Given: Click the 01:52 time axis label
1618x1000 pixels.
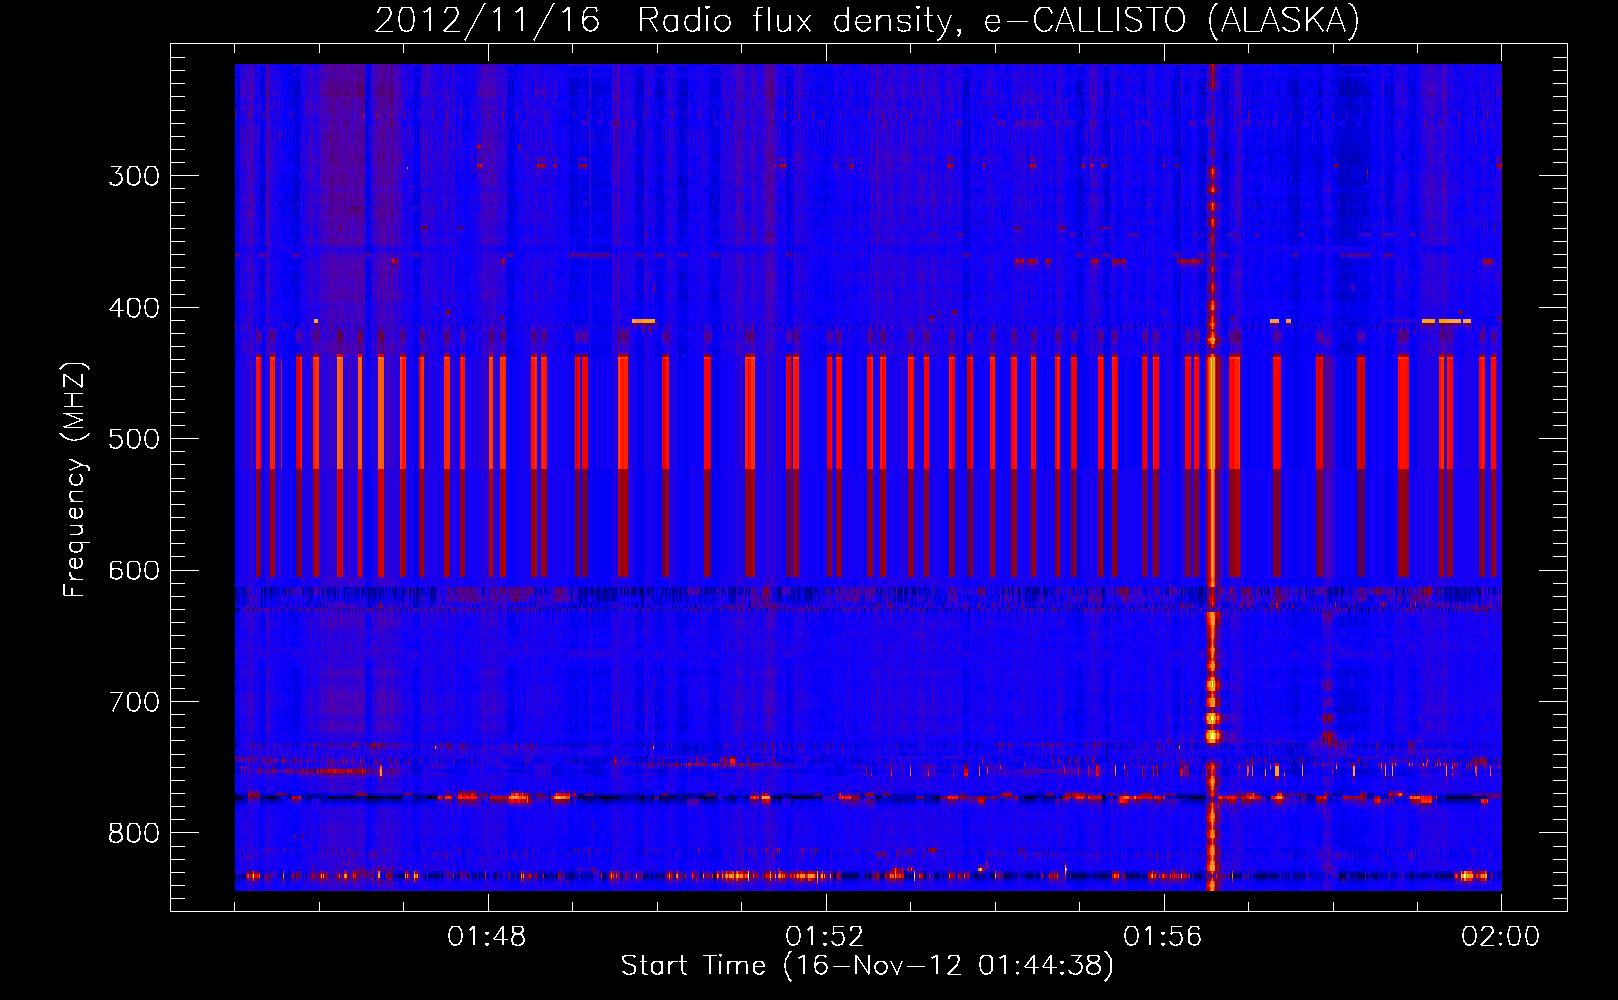Looking at the screenshot, I should 825,937.
